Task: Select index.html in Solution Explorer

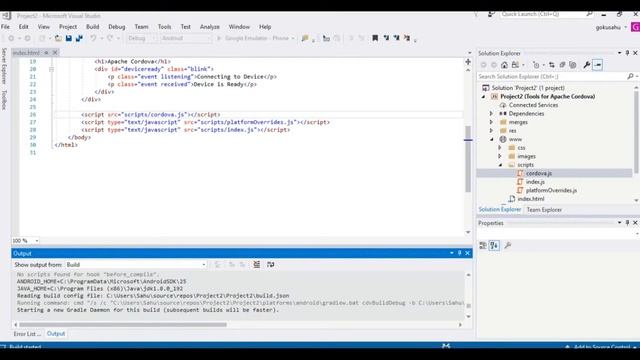Action: pos(531,199)
